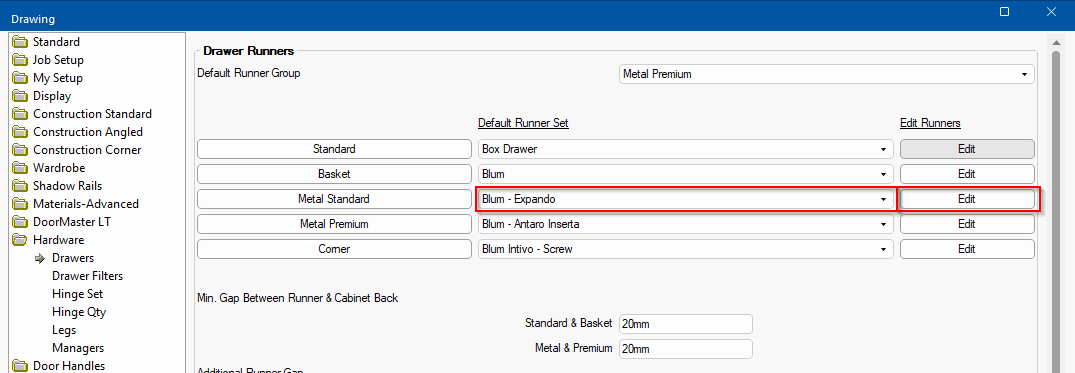Viewport: 1075px width, 373px height.
Task: Open the My Setup folder icon
Action: (21, 78)
